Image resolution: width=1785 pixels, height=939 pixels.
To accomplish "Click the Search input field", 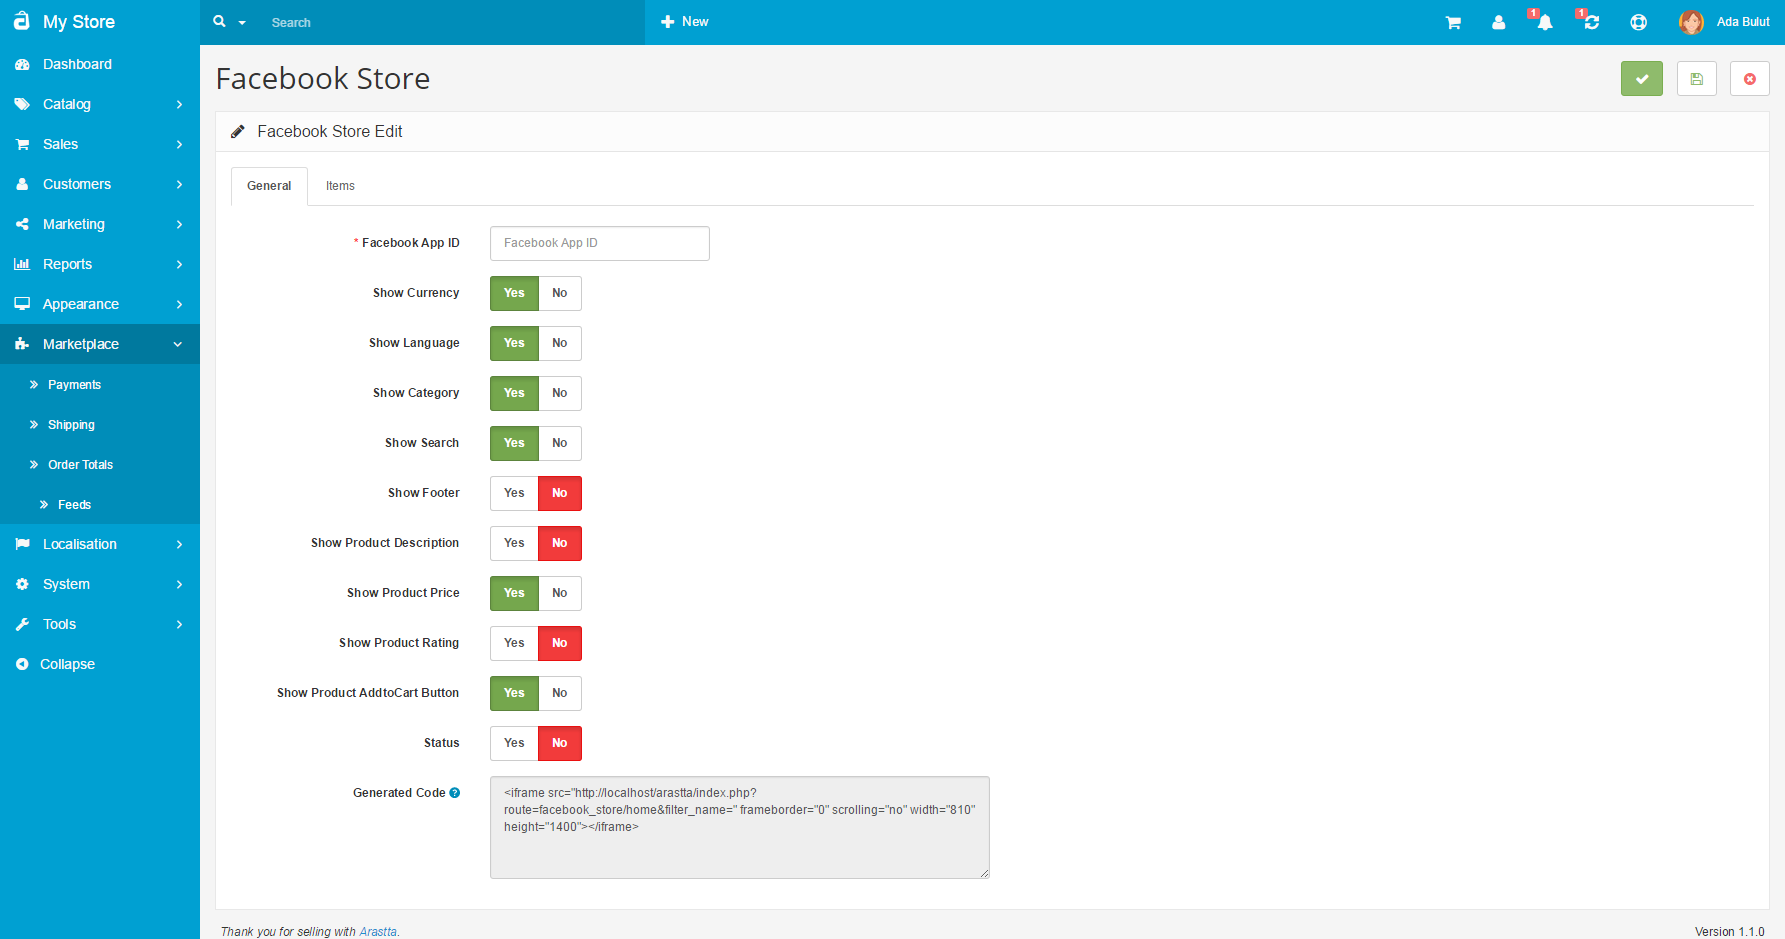I will [450, 22].
